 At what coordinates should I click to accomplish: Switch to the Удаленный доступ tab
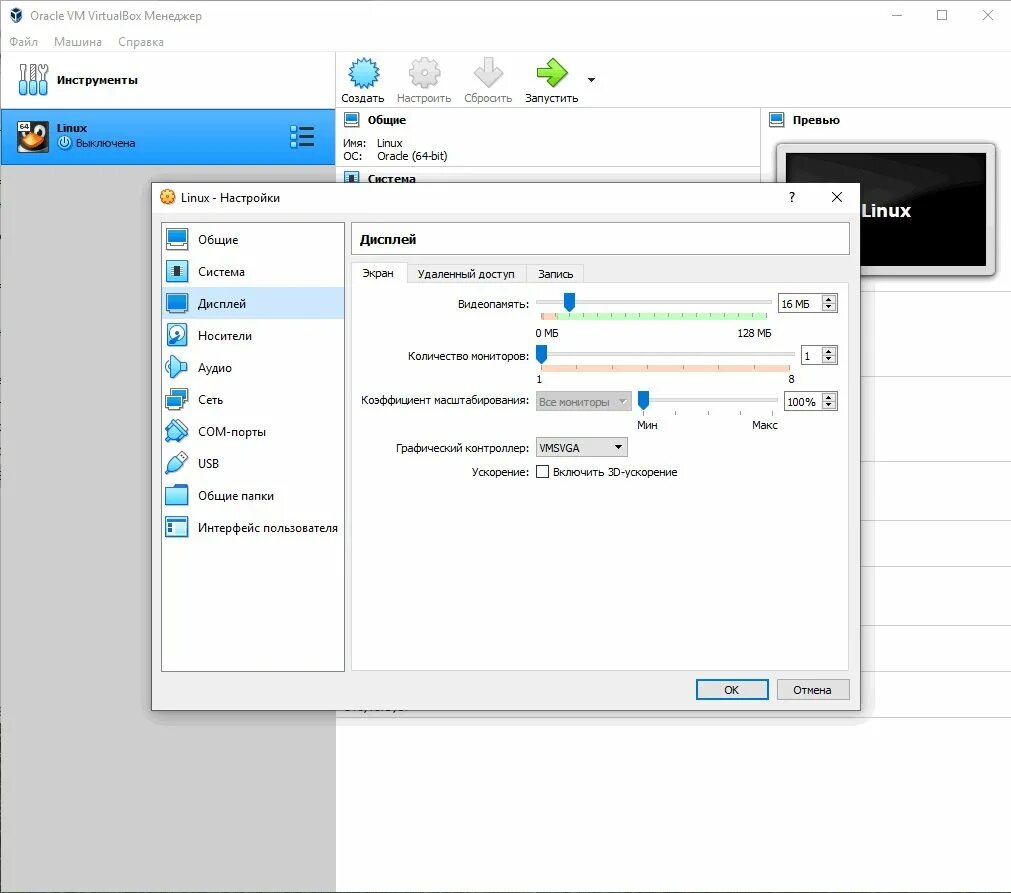(x=466, y=274)
